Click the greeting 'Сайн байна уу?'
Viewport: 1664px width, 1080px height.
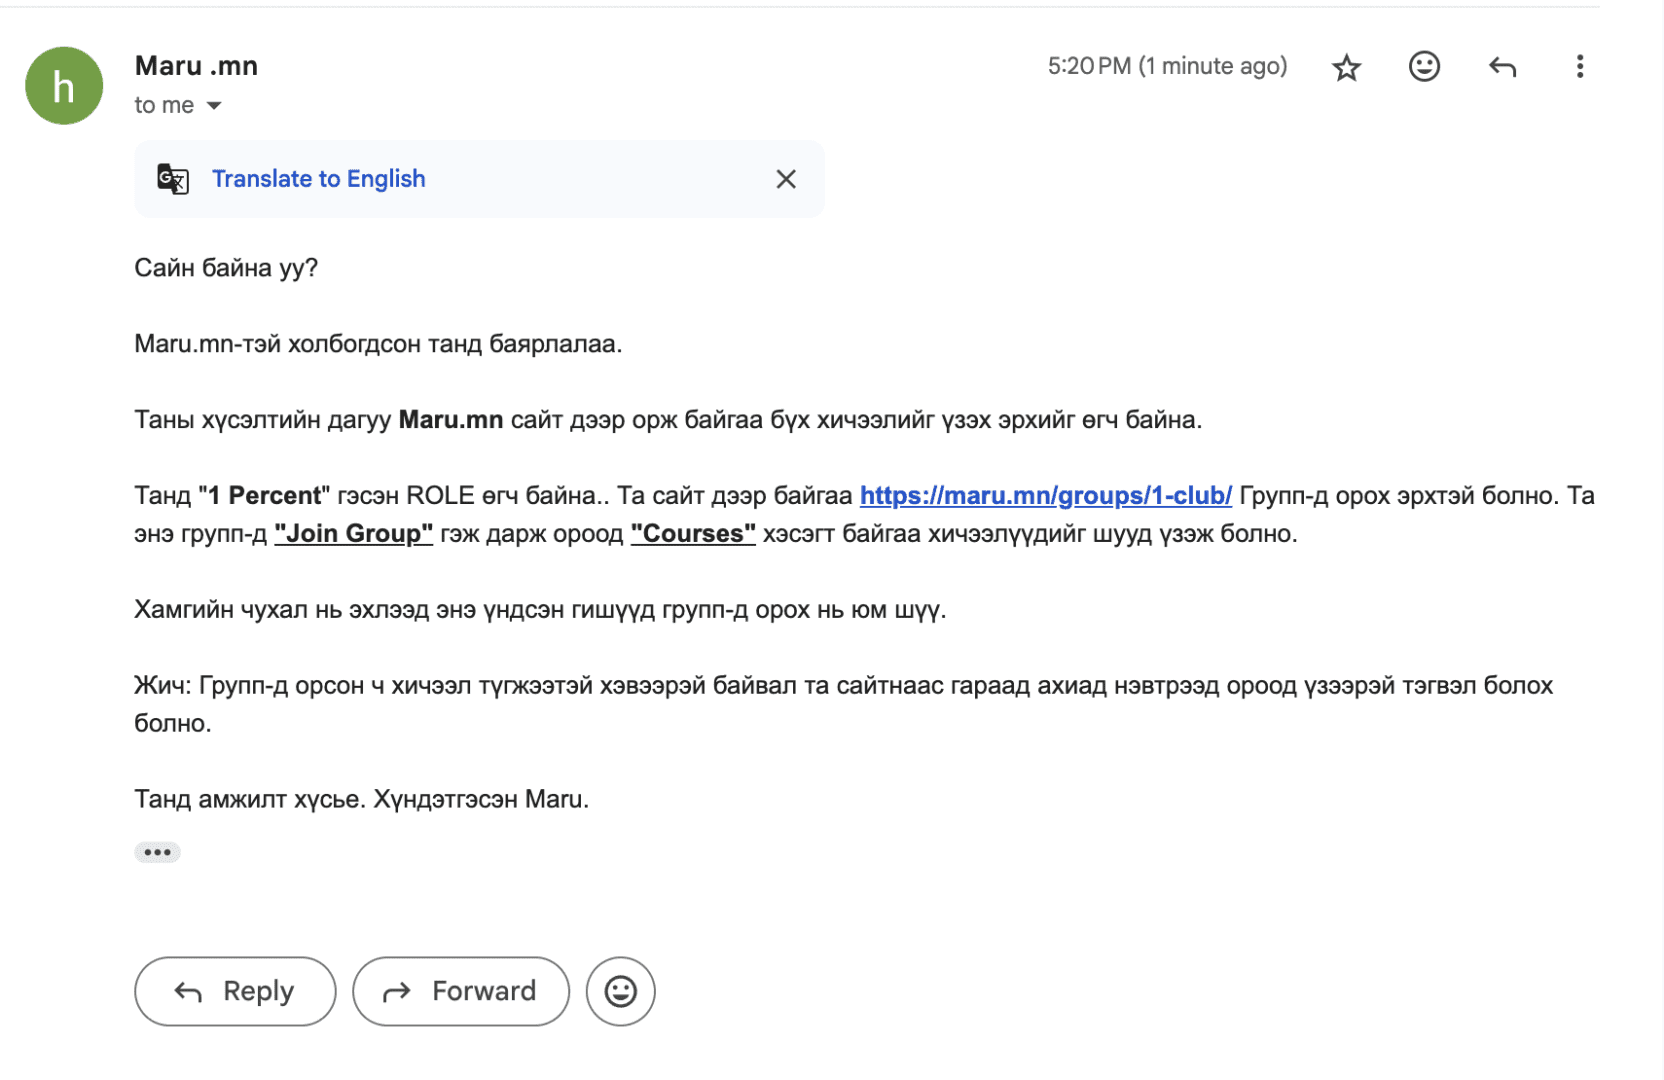click(x=226, y=268)
